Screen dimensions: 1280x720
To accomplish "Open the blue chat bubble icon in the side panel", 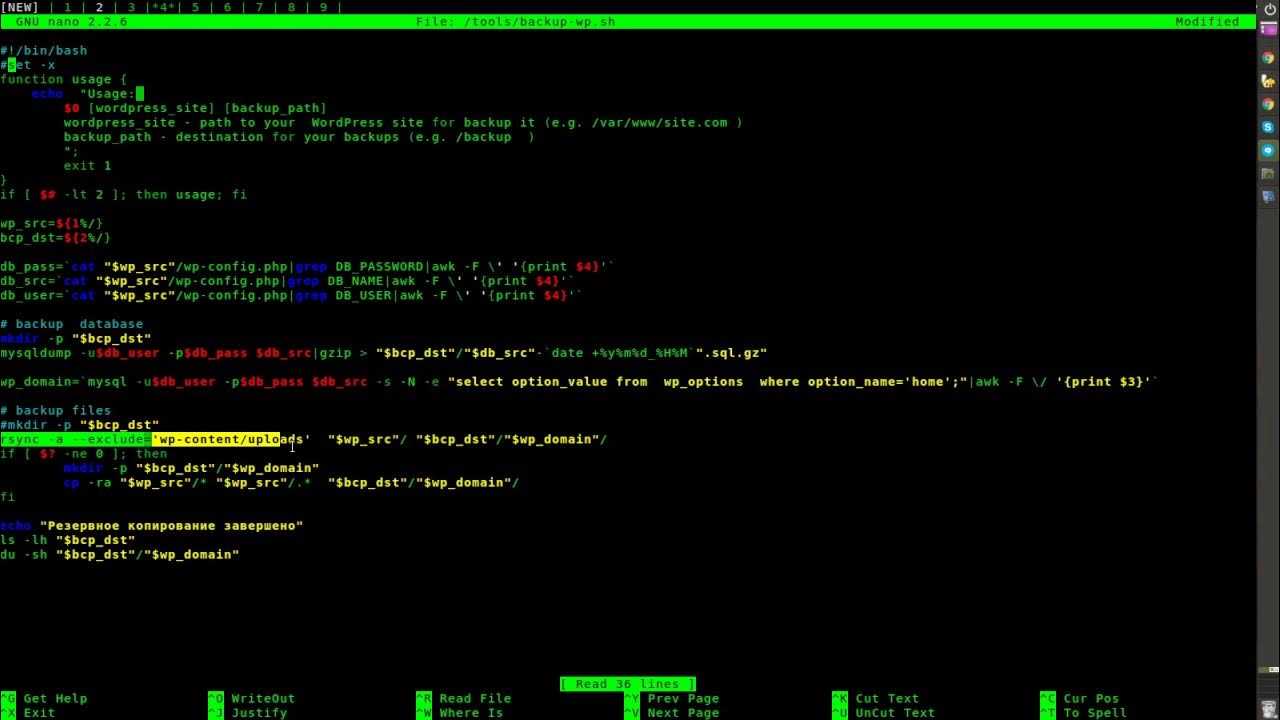I will (x=1268, y=150).
